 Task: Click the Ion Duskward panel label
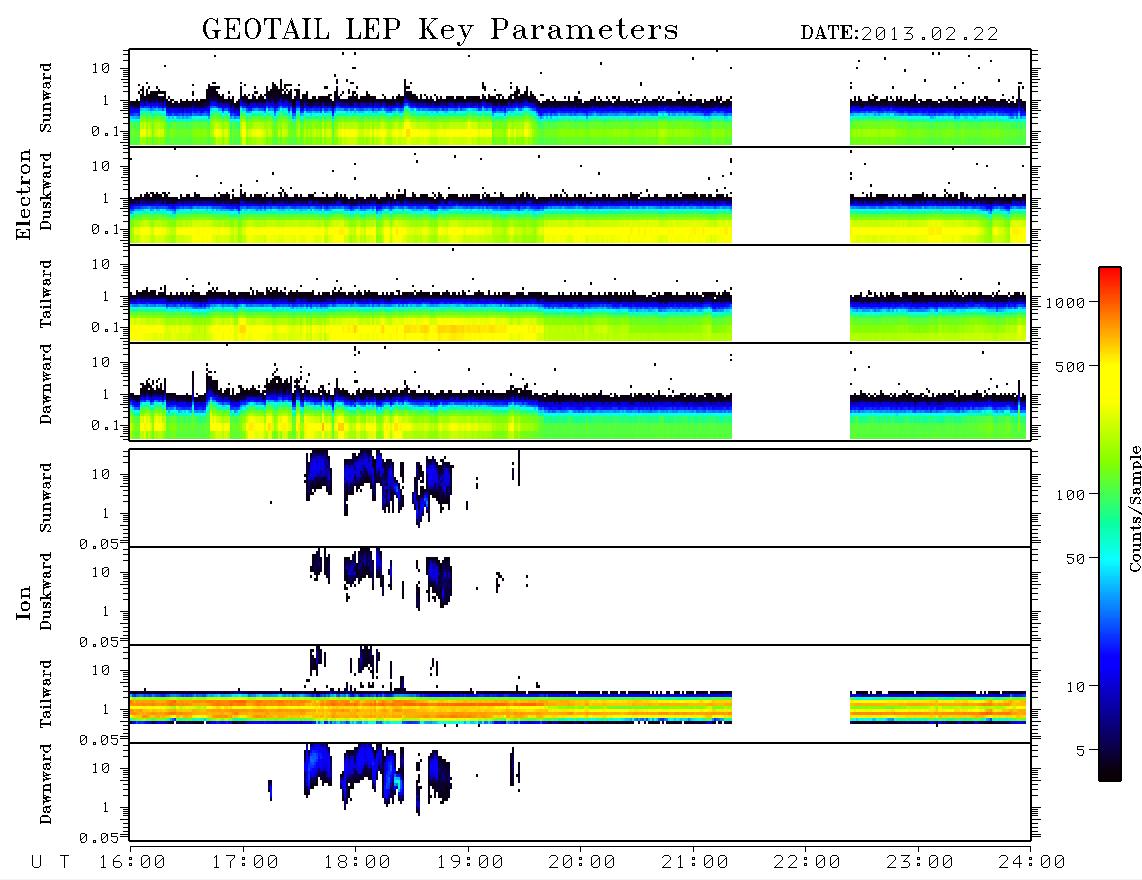tap(46, 592)
